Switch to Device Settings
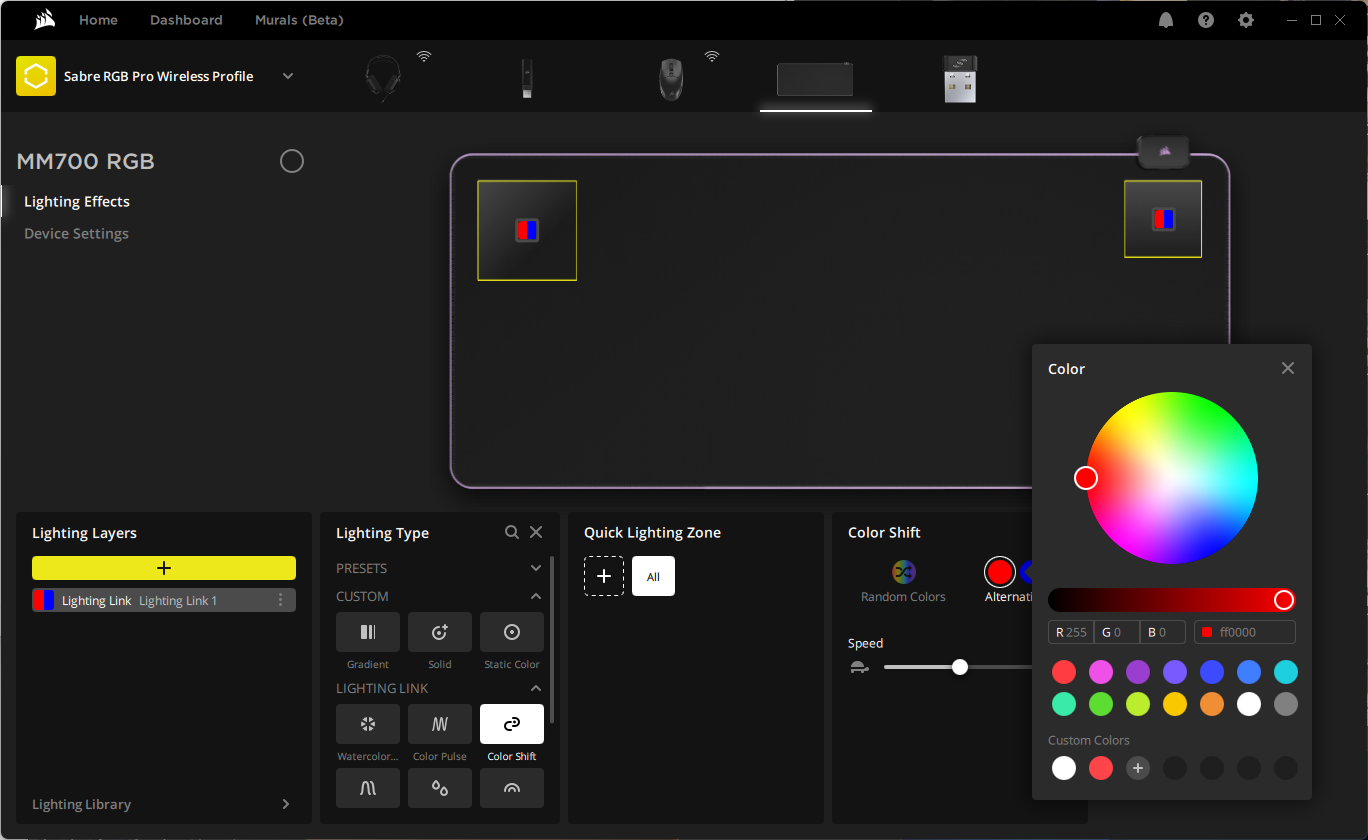The width and height of the screenshot is (1368, 840). 76,233
